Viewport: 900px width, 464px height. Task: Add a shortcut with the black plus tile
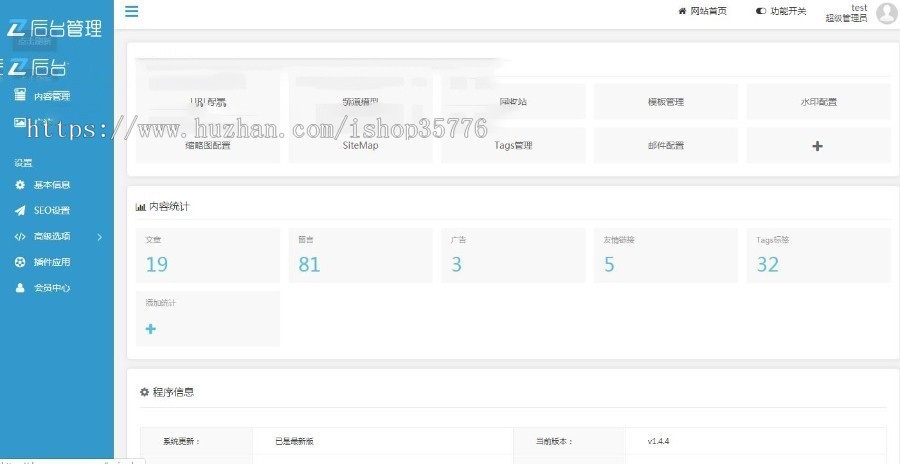(817, 146)
